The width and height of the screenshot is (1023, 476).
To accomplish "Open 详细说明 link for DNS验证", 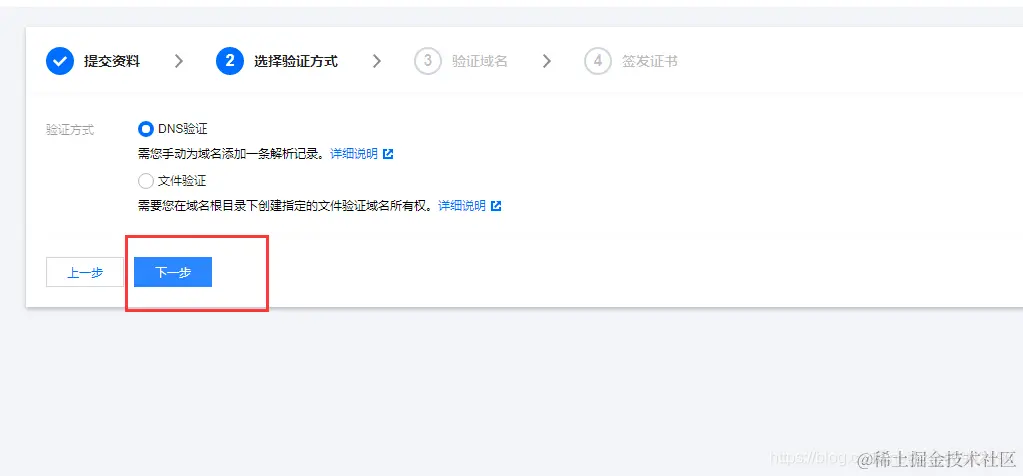I will point(354,155).
